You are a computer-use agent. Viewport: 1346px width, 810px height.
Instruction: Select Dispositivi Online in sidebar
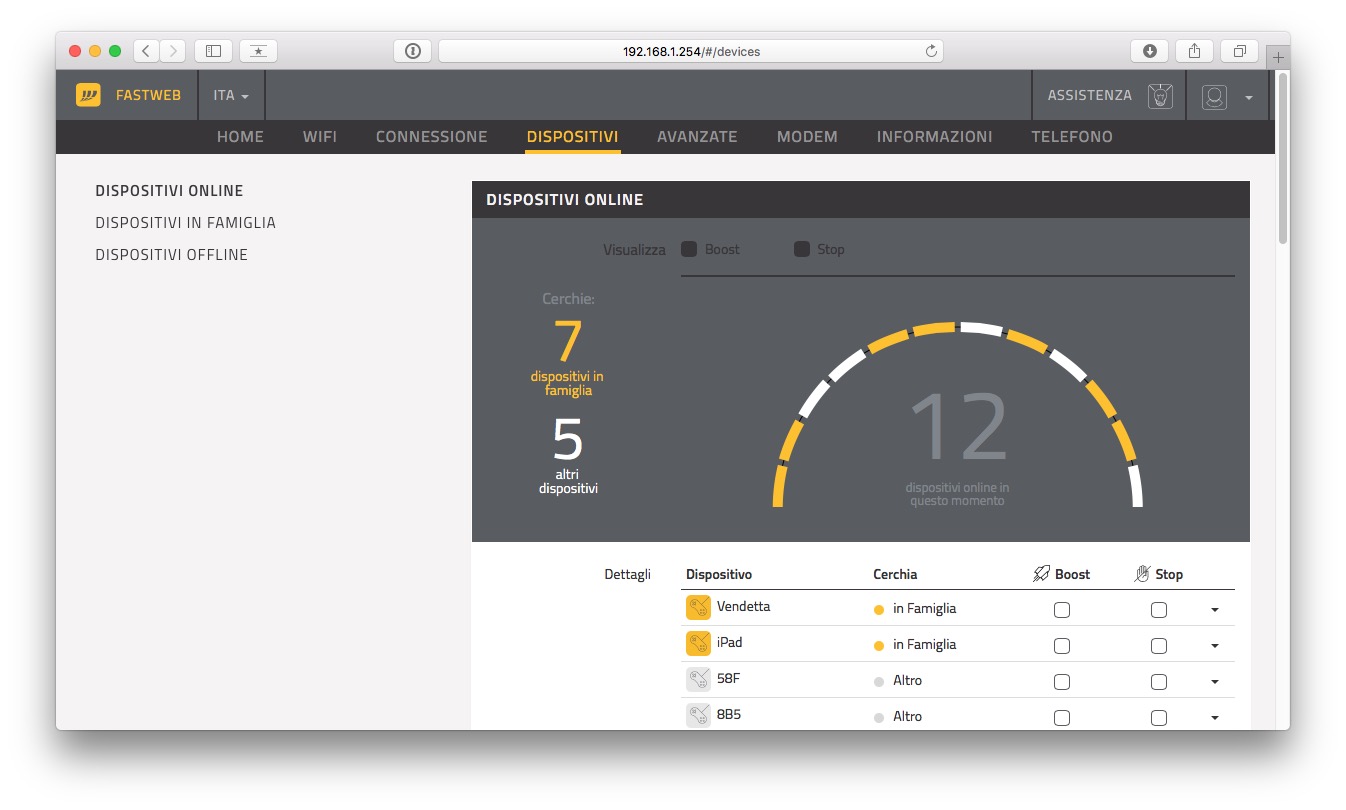coord(169,191)
